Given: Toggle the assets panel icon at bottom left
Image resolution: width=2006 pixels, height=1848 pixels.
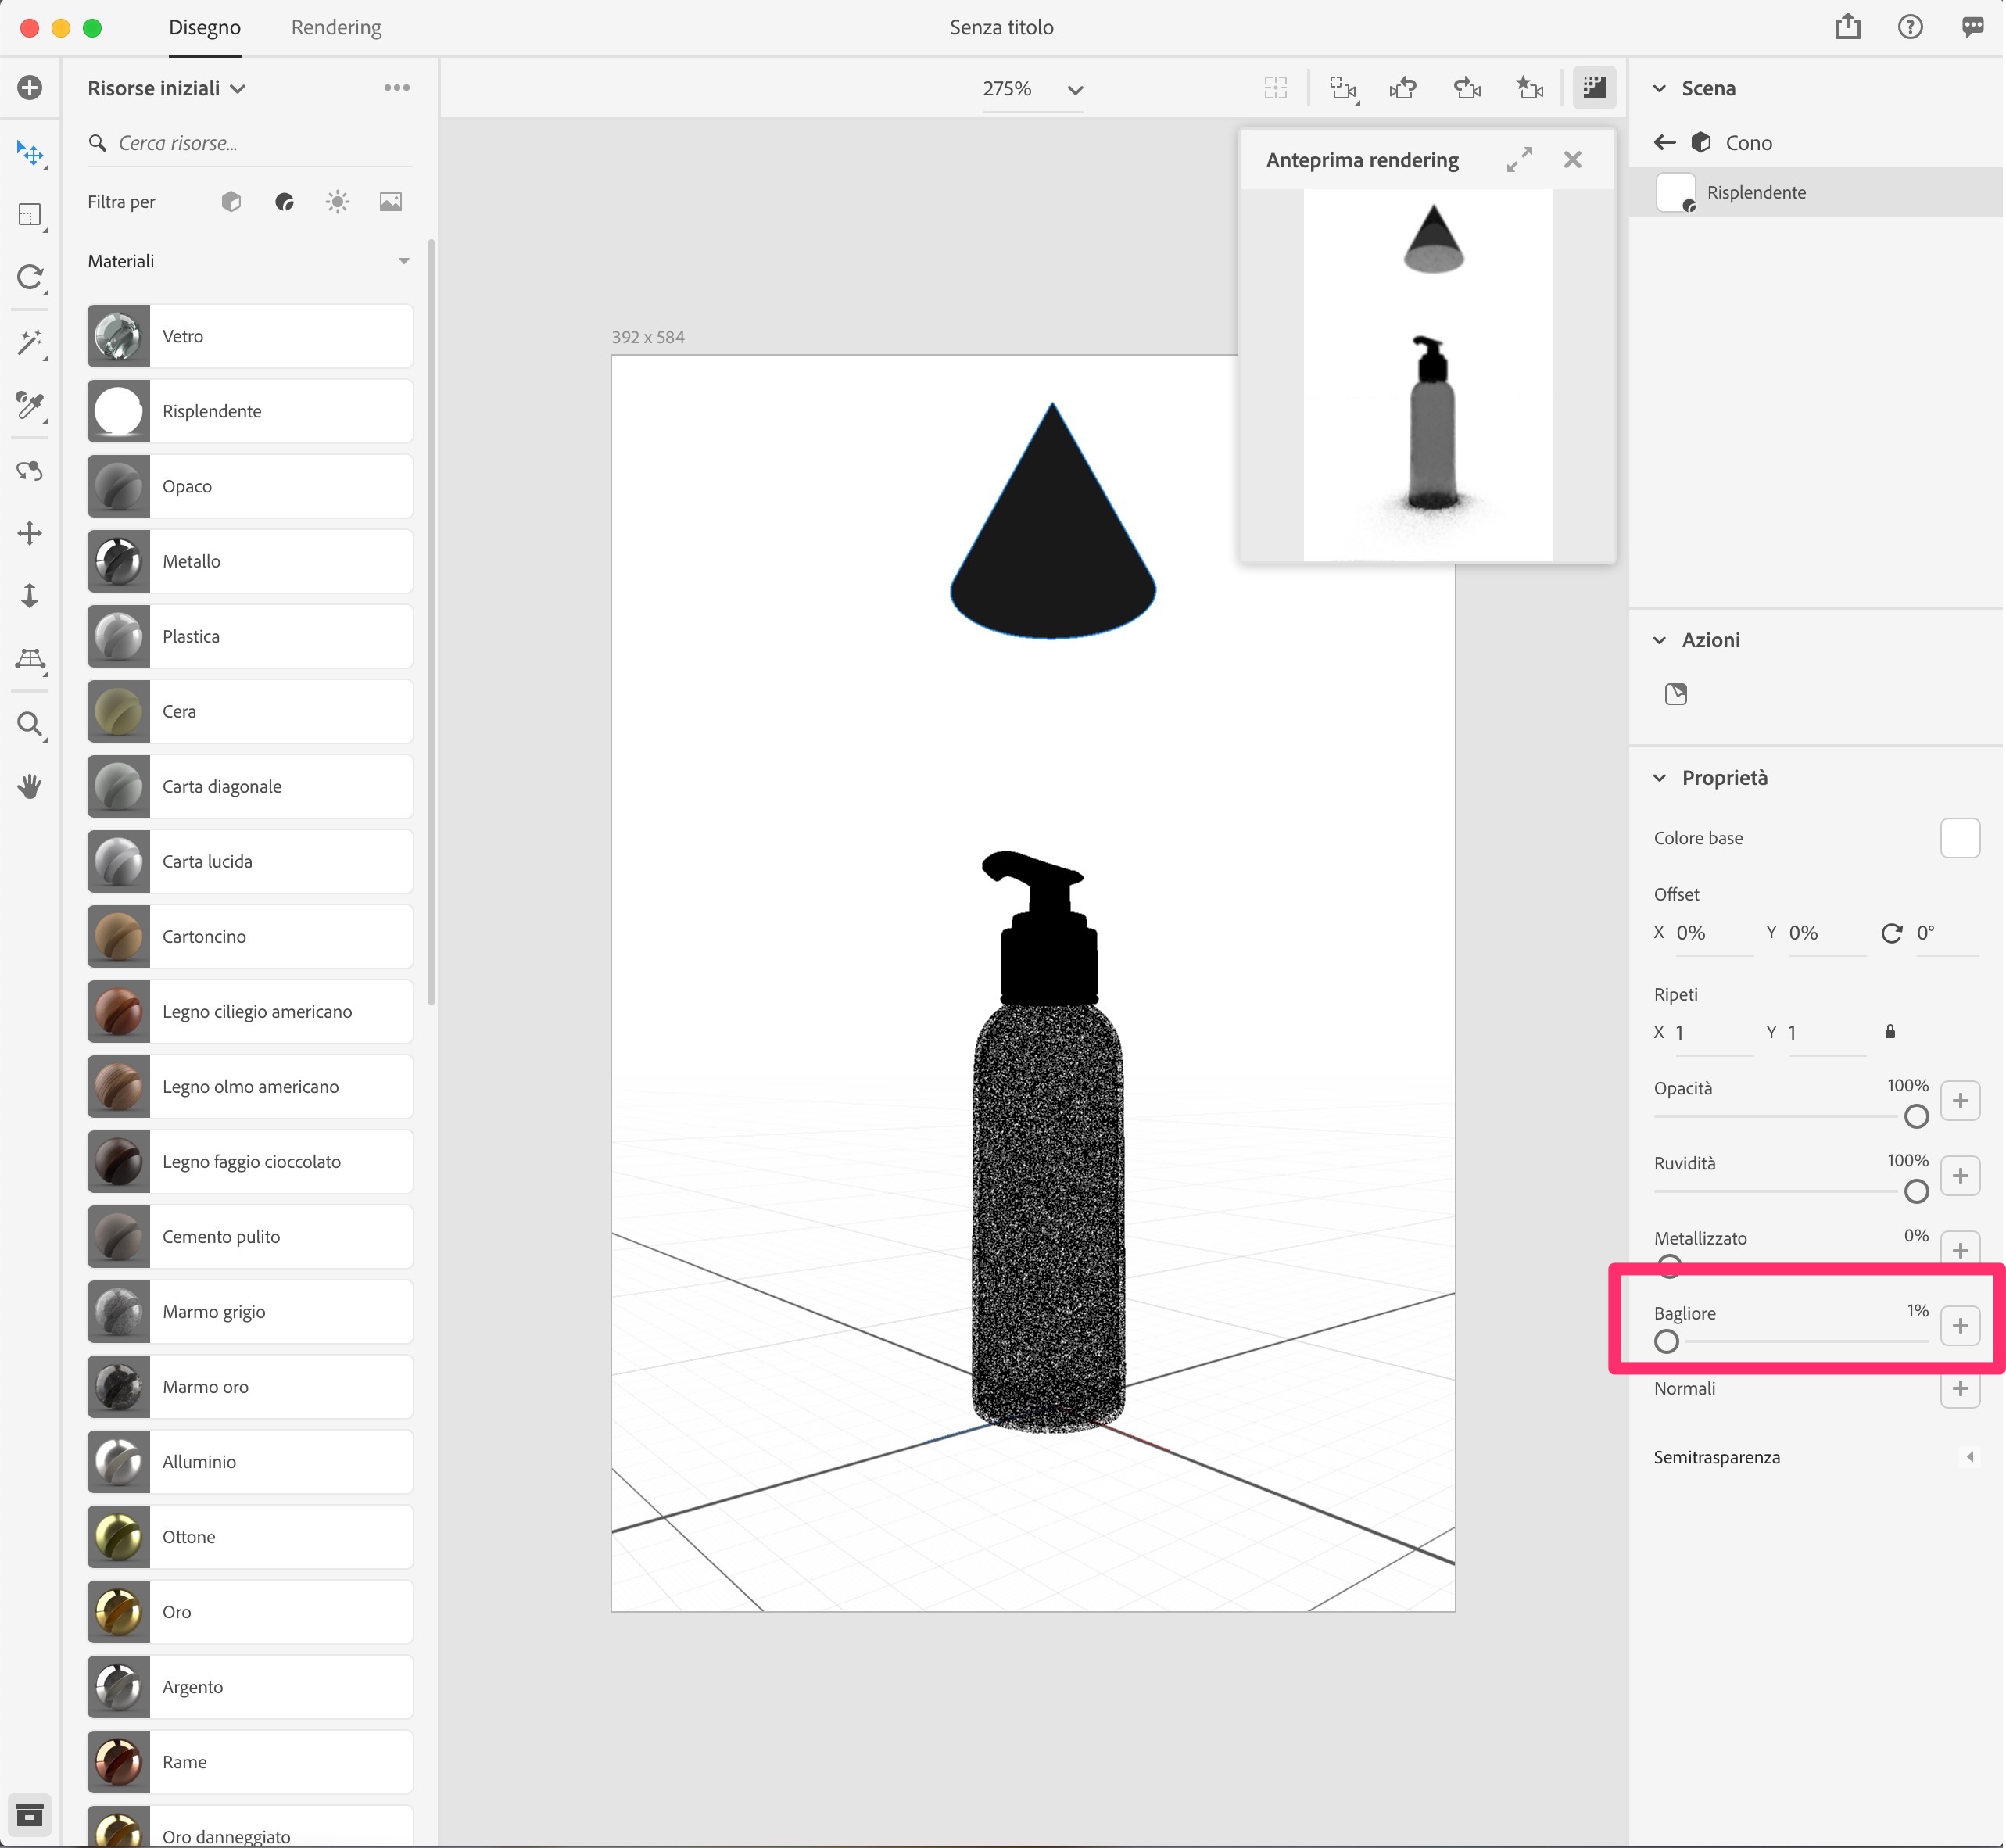Looking at the screenshot, I should (30, 1815).
